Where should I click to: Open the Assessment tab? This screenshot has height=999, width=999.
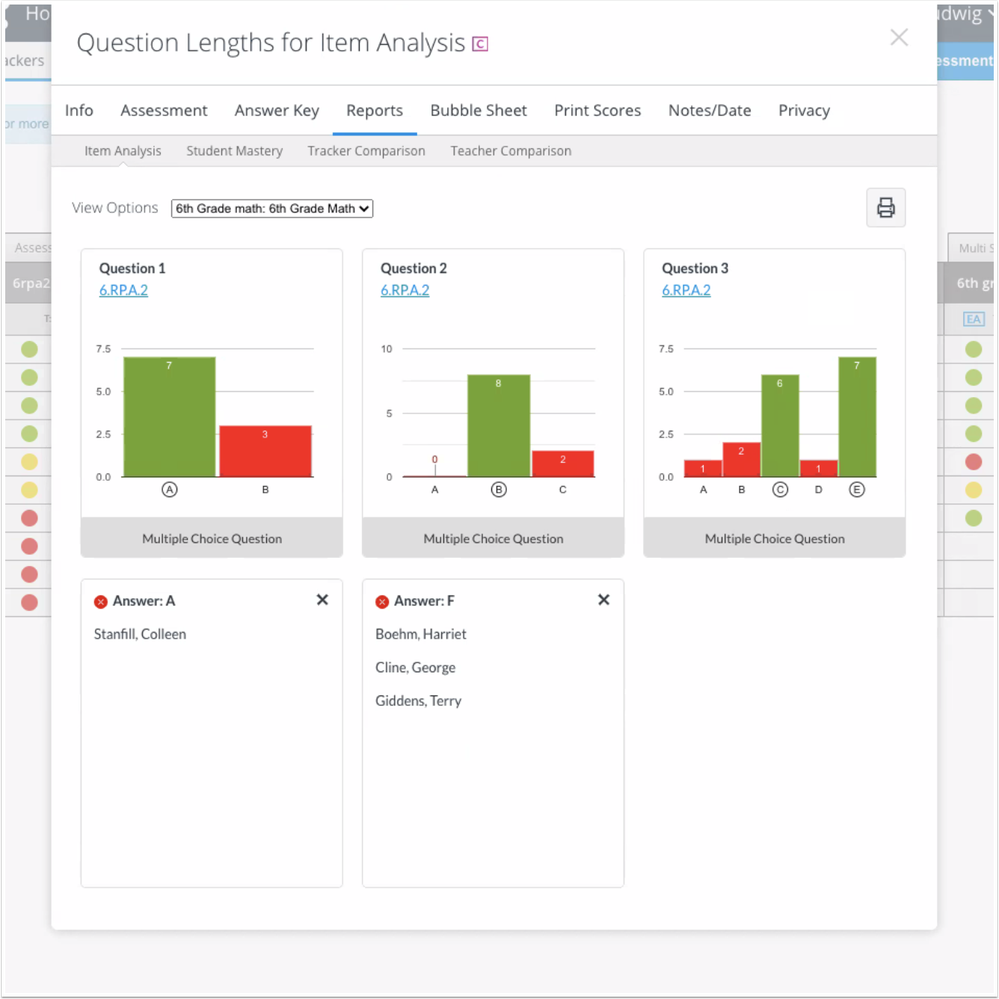click(x=164, y=110)
